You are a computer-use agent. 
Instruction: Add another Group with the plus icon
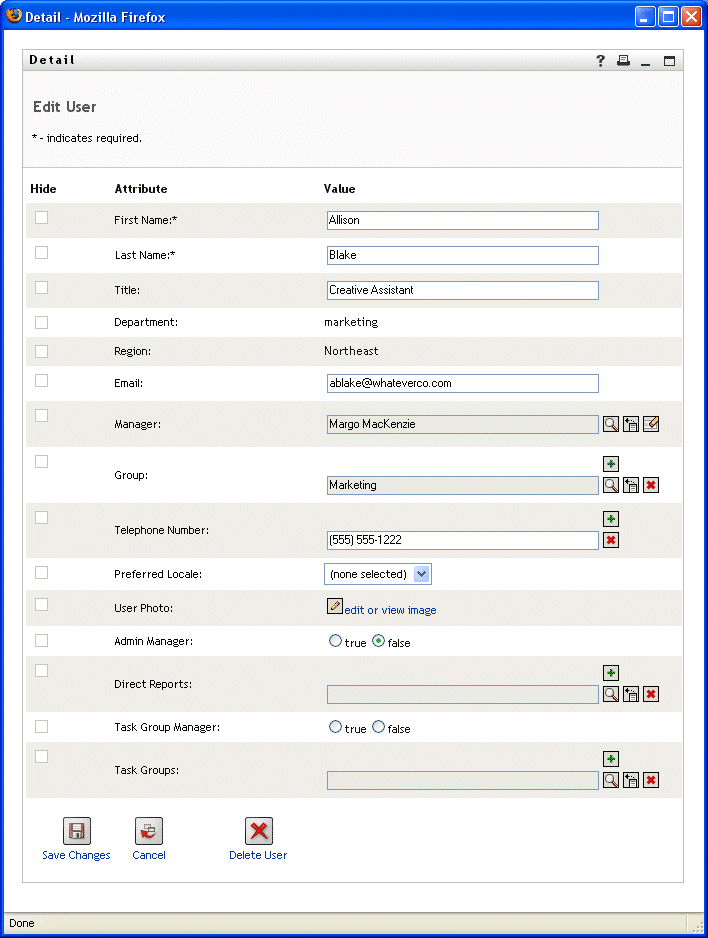point(611,464)
